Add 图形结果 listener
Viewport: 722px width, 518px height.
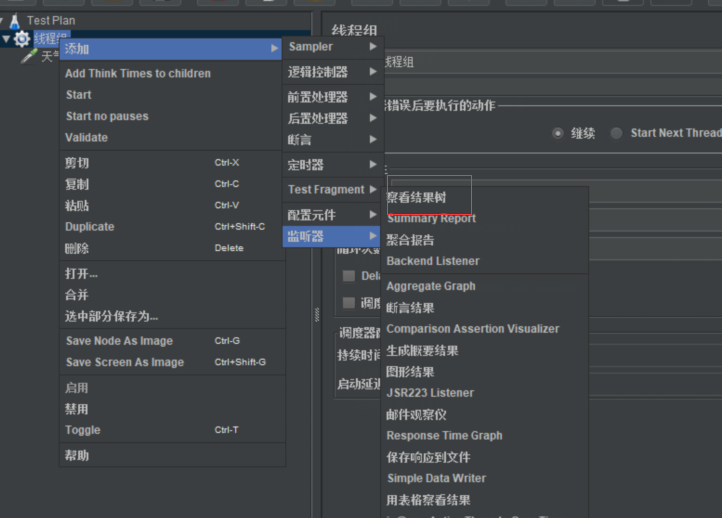coord(485,372)
